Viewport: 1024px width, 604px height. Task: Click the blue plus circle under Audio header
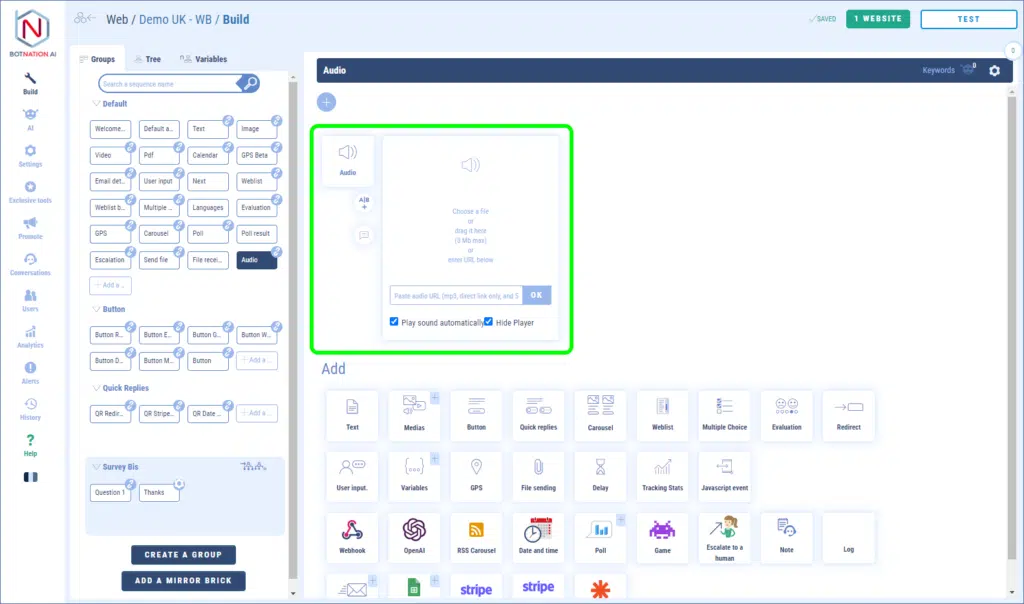coord(327,102)
